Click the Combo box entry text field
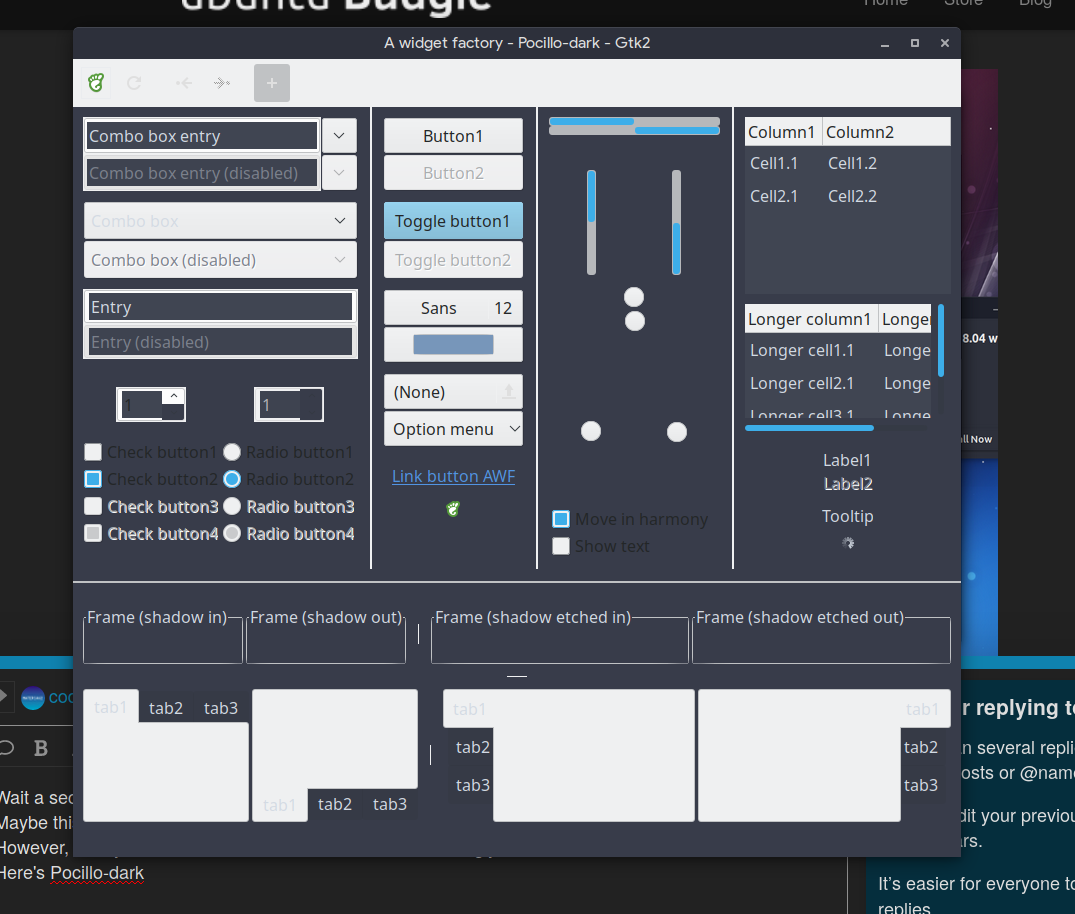Image resolution: width=1075 pixels, height=914 pixels. pos(202,136)
